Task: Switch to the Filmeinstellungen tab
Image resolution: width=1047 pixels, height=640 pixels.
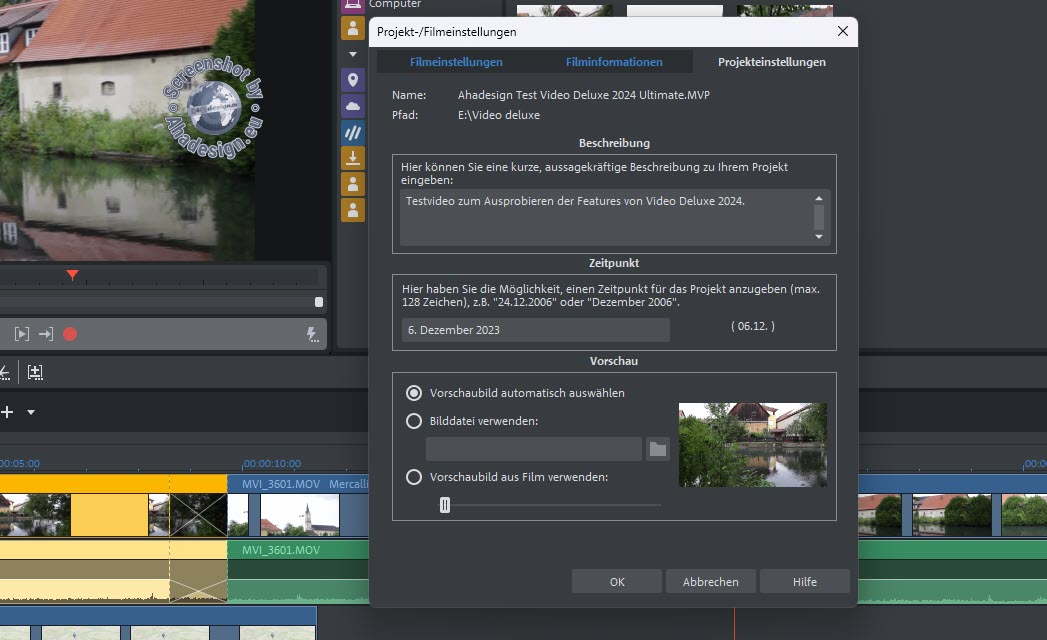Action: [x=456, y=61]
